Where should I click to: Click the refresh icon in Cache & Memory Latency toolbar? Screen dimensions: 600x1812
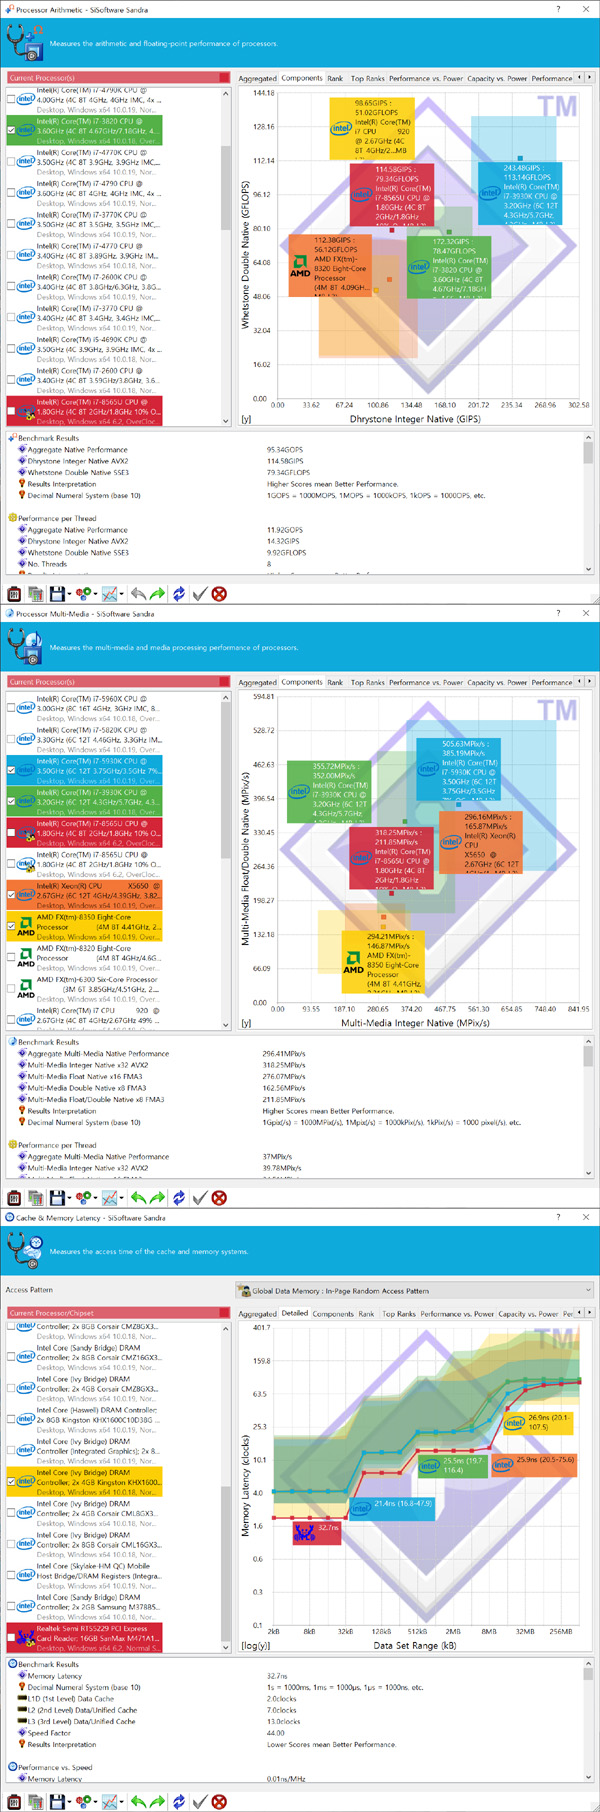click(179, 1802)
